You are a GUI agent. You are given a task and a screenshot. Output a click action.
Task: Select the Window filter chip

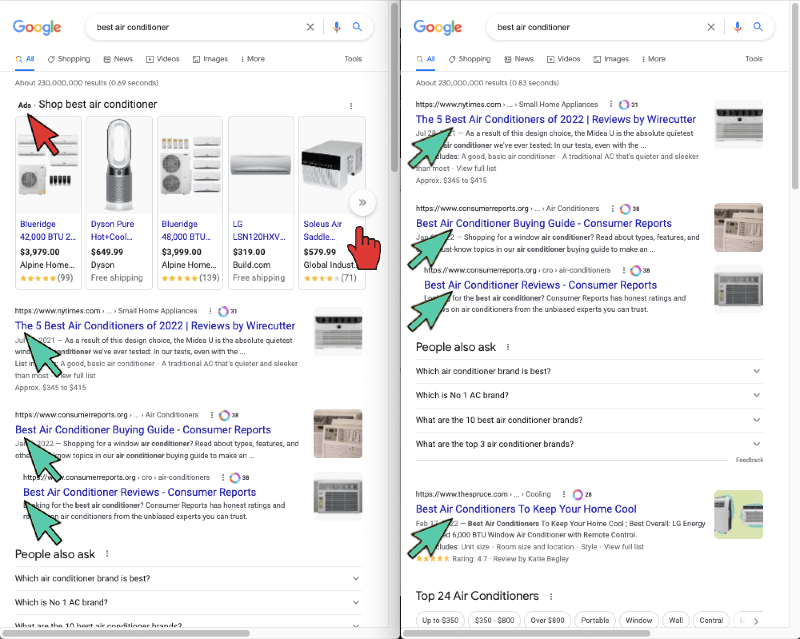639,620
